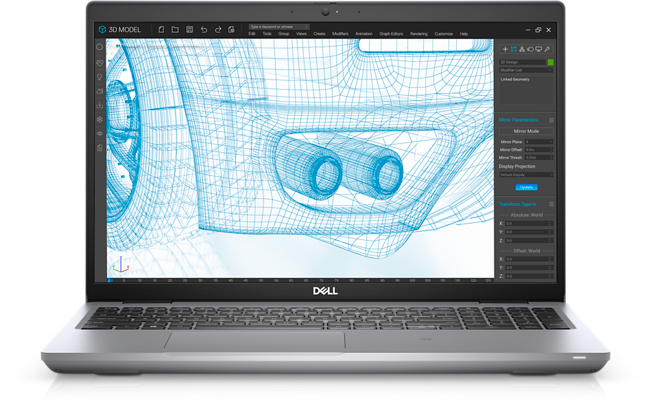Click the Absolute World X field
Viewport: 650px width, 402px height.
point(529,223)
